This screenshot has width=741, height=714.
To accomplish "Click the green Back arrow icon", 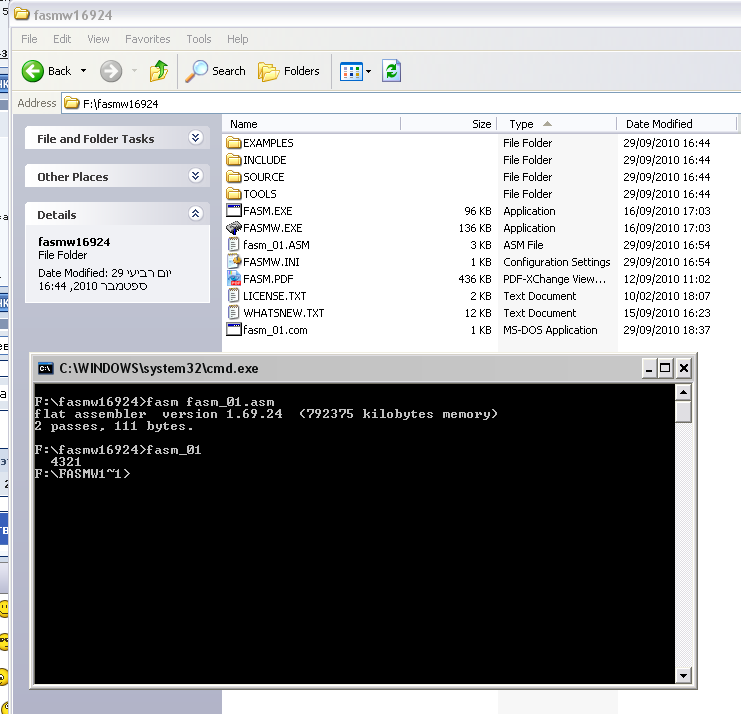I will point(33,71).
